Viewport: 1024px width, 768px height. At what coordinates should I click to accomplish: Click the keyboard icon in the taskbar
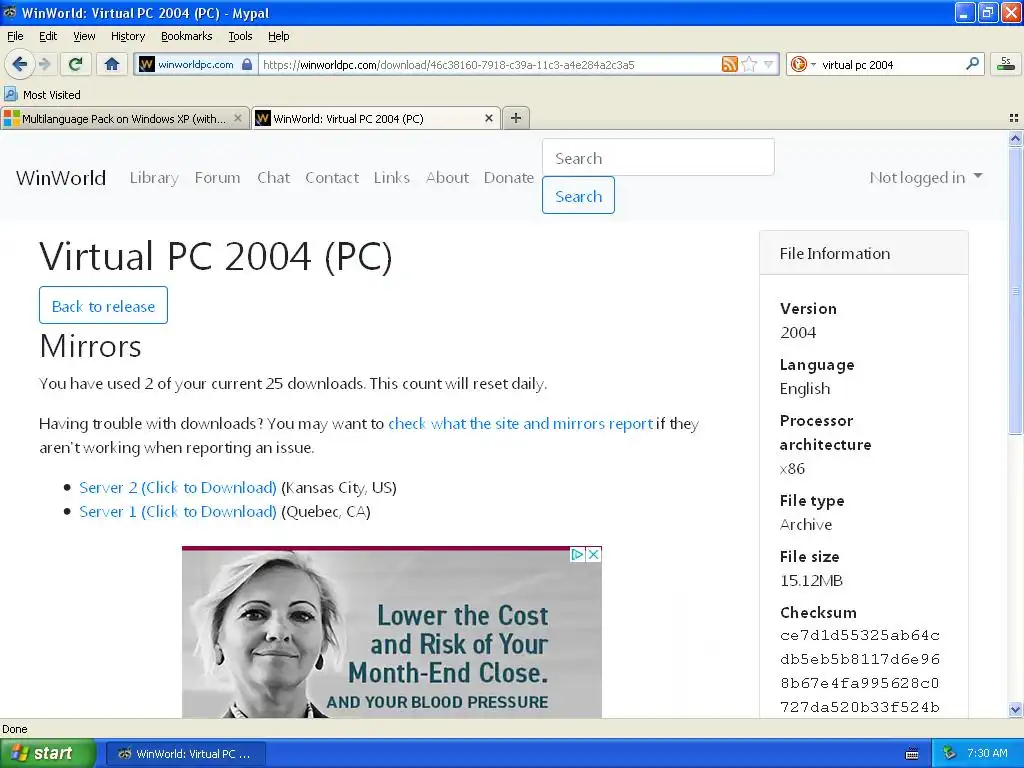912,754
